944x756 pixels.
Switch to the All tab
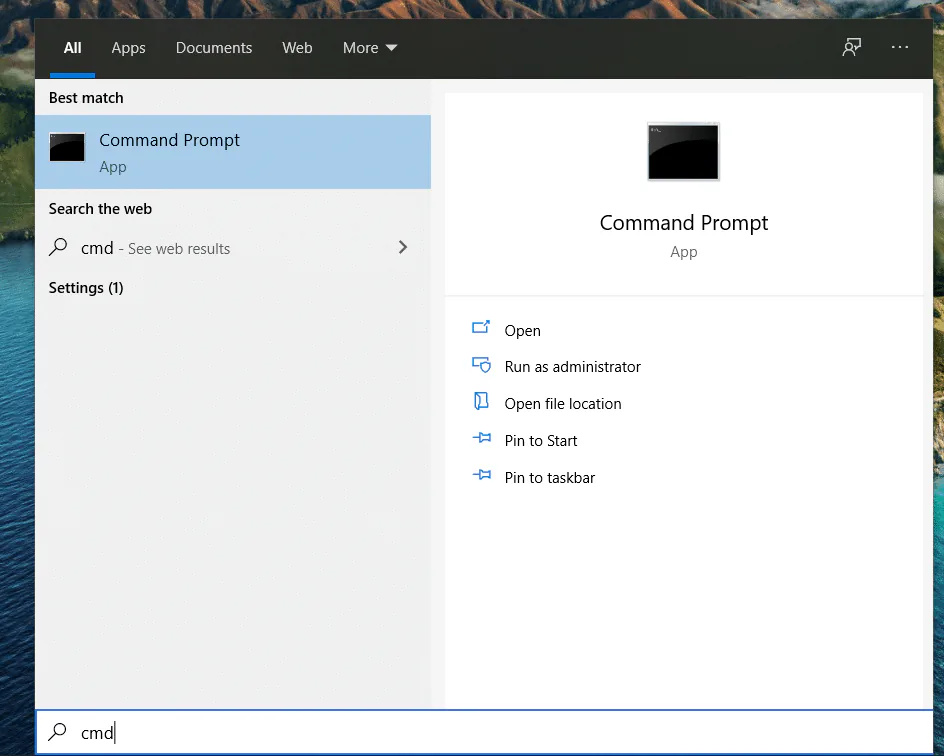click(x=72, y=48)
